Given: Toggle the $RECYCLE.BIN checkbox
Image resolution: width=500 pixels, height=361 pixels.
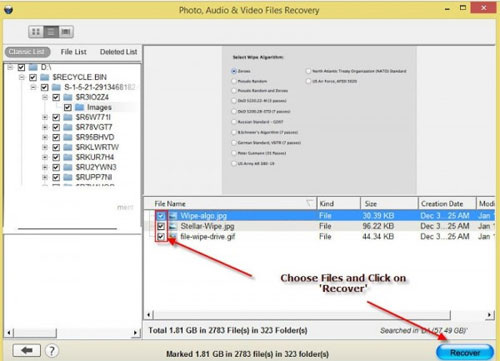Looking at the screenshot, I should pos(33,77).
